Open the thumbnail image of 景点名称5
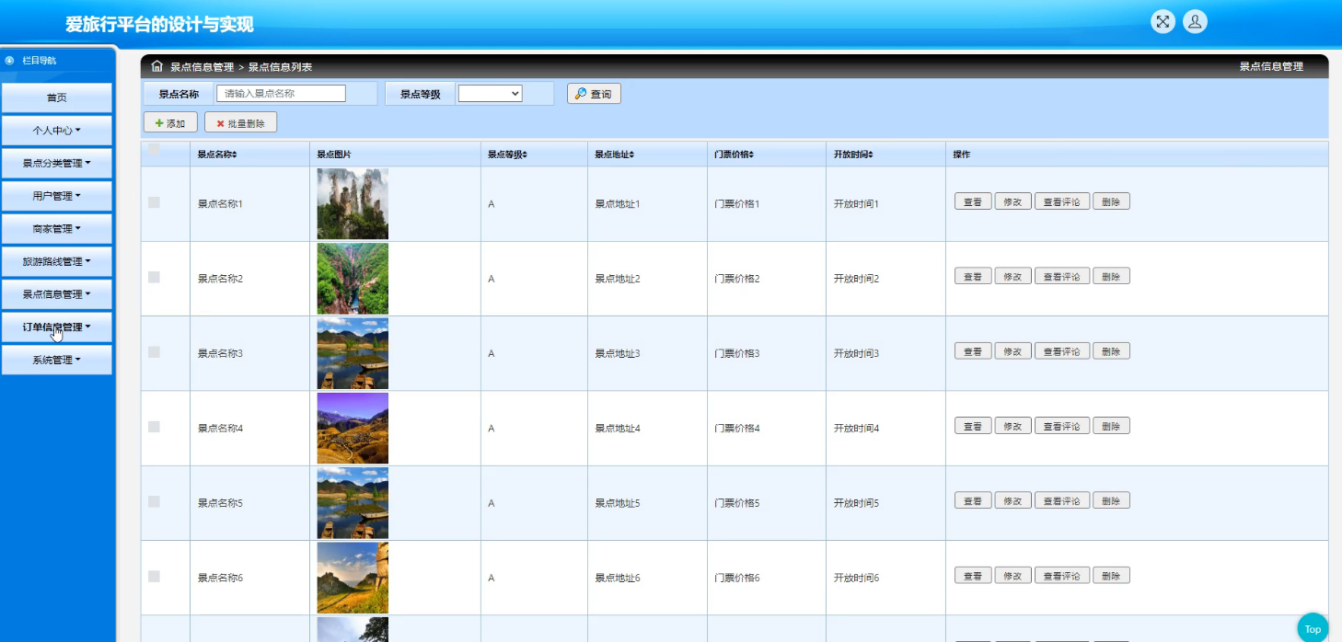The width and height of the screenshot is (1342, 642). pyautogui.click(x=352, y=504)
